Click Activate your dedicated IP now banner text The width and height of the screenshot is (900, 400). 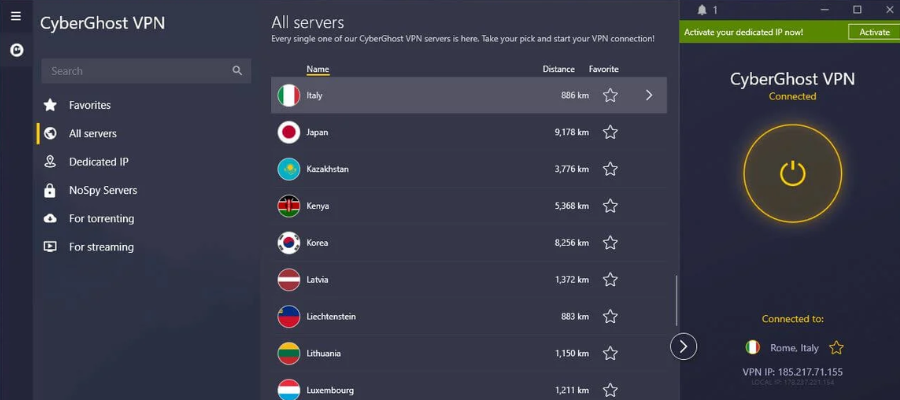point(743,32)
